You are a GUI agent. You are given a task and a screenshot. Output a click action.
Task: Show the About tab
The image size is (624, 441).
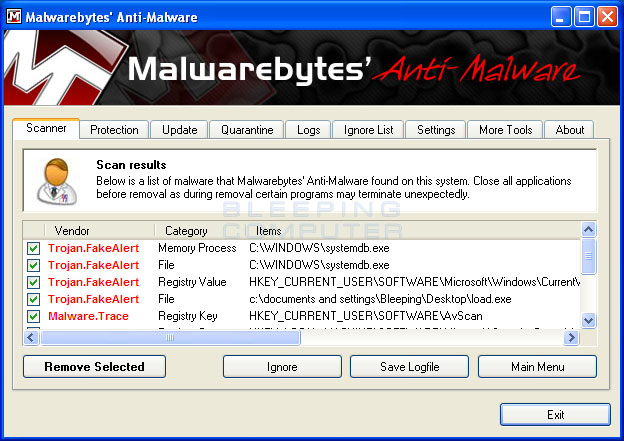click(x=569, y=130)
